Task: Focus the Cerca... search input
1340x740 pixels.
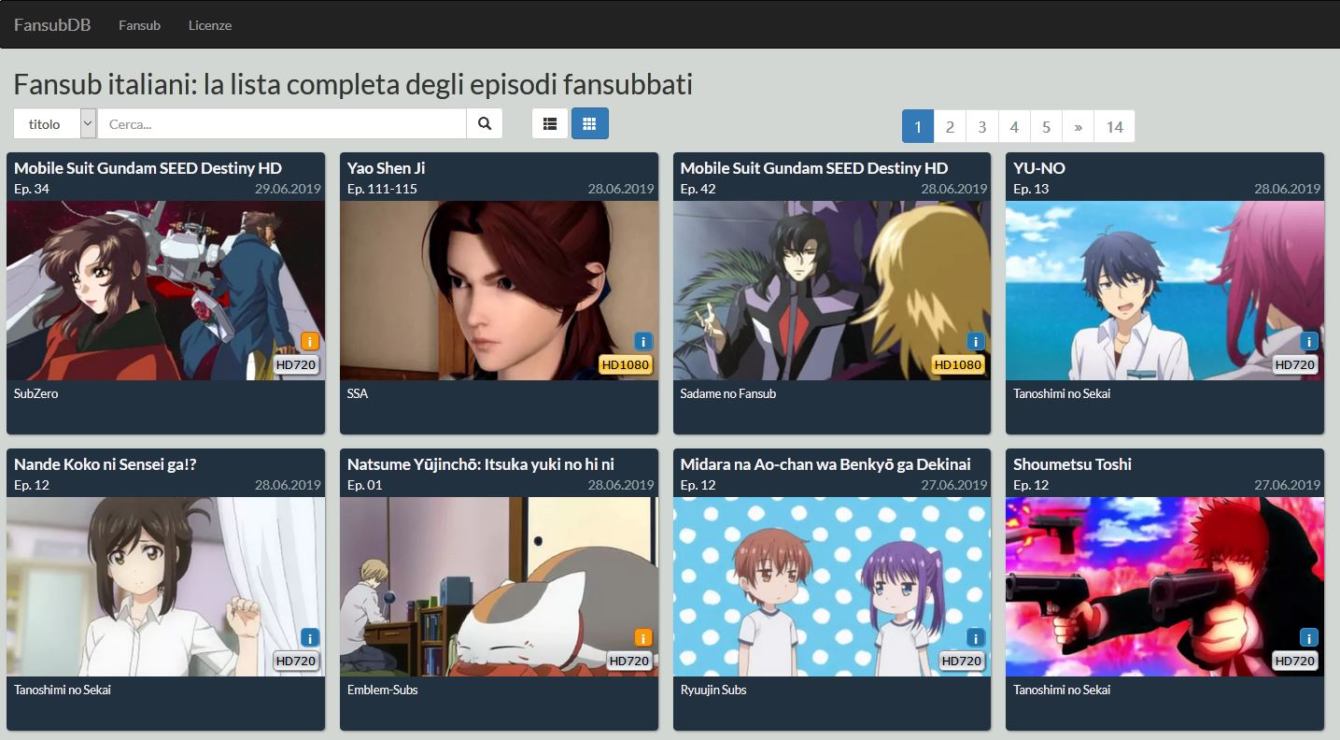Action: point(282,124)
